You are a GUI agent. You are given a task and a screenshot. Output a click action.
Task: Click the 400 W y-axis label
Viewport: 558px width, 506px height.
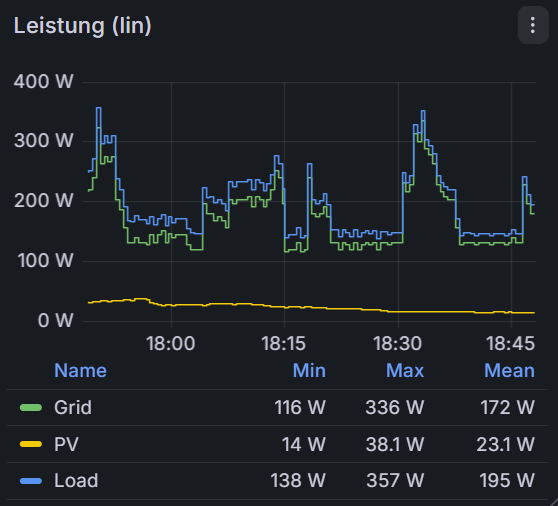44,81
